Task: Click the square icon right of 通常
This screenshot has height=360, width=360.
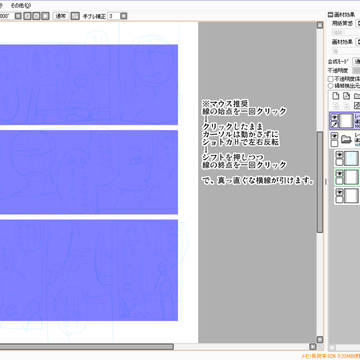Action: point(76,16)
